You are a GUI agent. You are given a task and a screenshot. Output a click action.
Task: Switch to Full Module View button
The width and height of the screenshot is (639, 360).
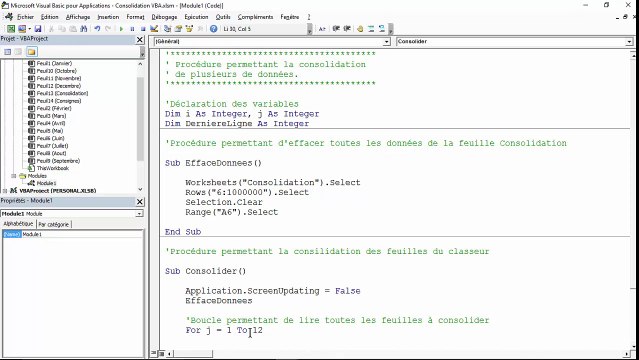(x=161, y=353)
